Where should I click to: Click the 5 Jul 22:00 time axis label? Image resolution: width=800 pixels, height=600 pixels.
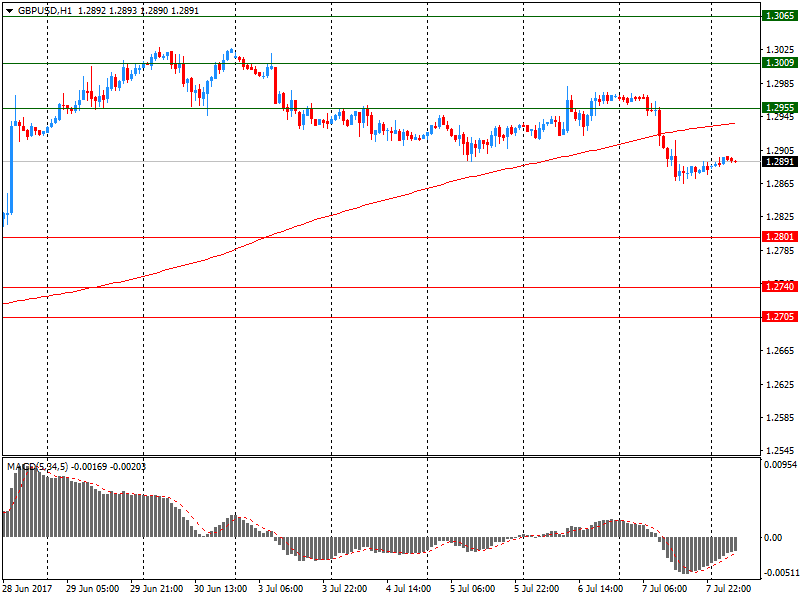click(536, 589)
